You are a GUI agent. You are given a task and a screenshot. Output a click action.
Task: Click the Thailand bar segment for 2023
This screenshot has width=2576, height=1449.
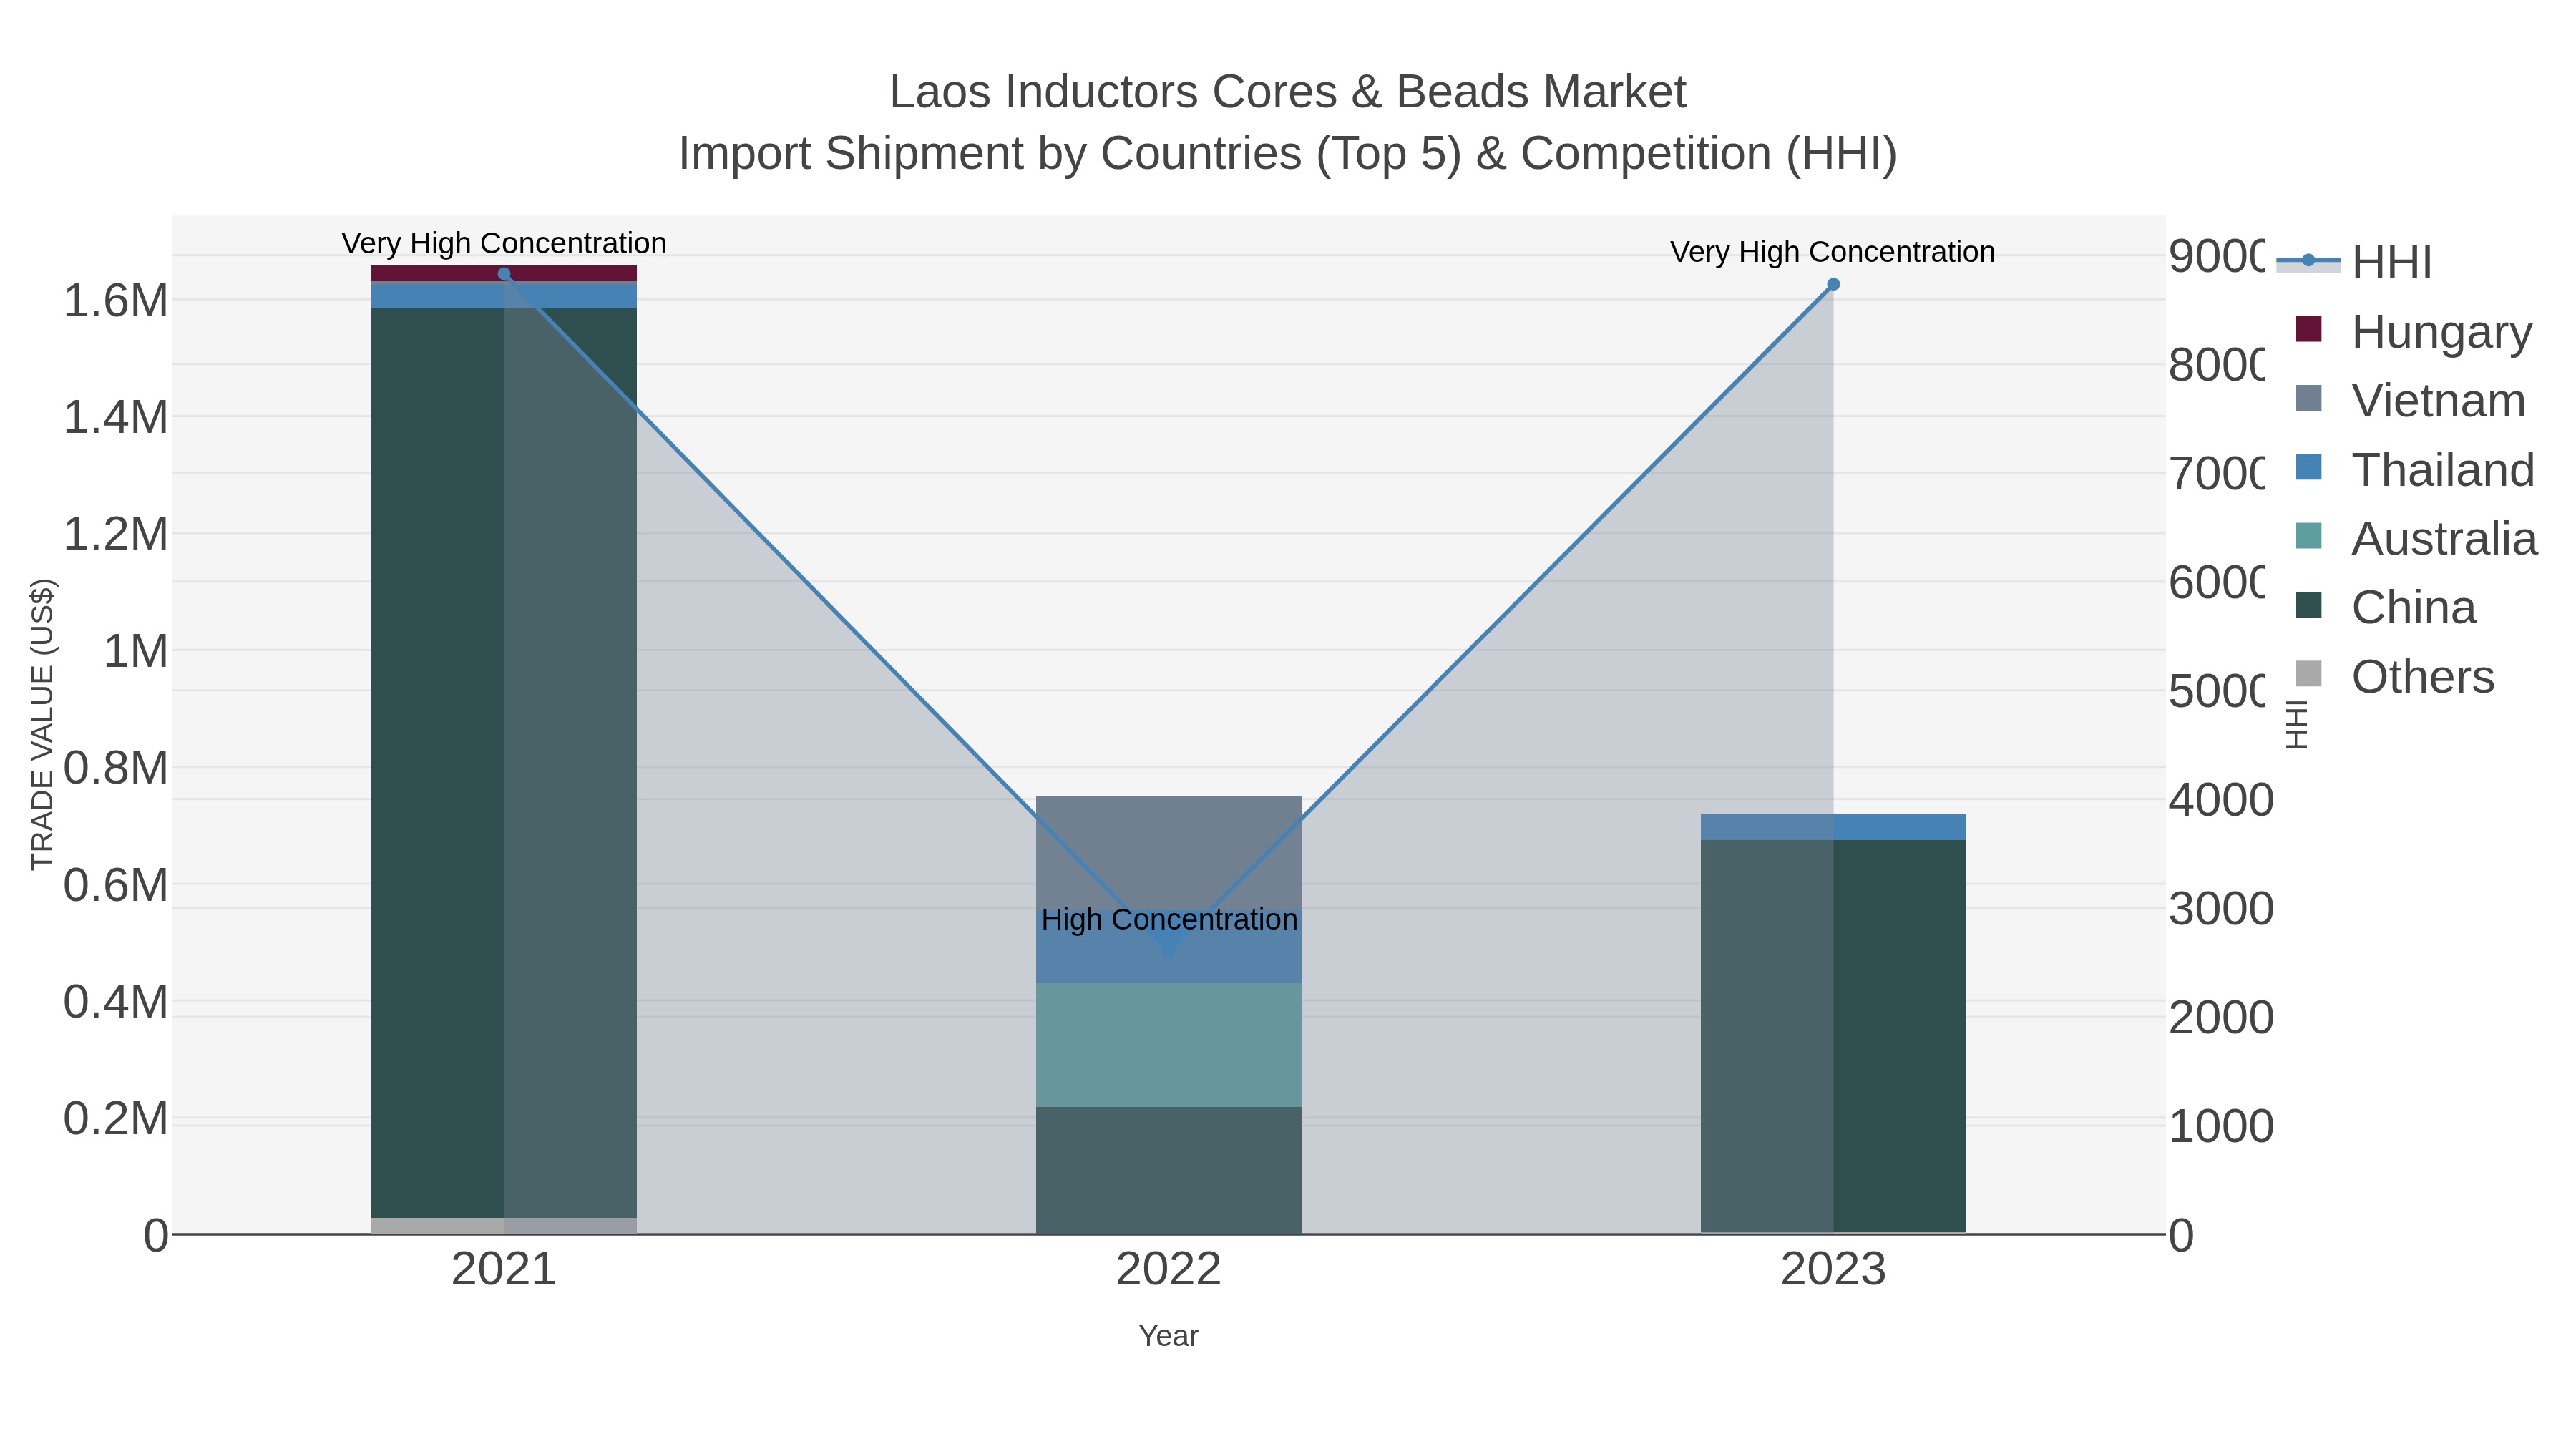[x=1833, y=827]
